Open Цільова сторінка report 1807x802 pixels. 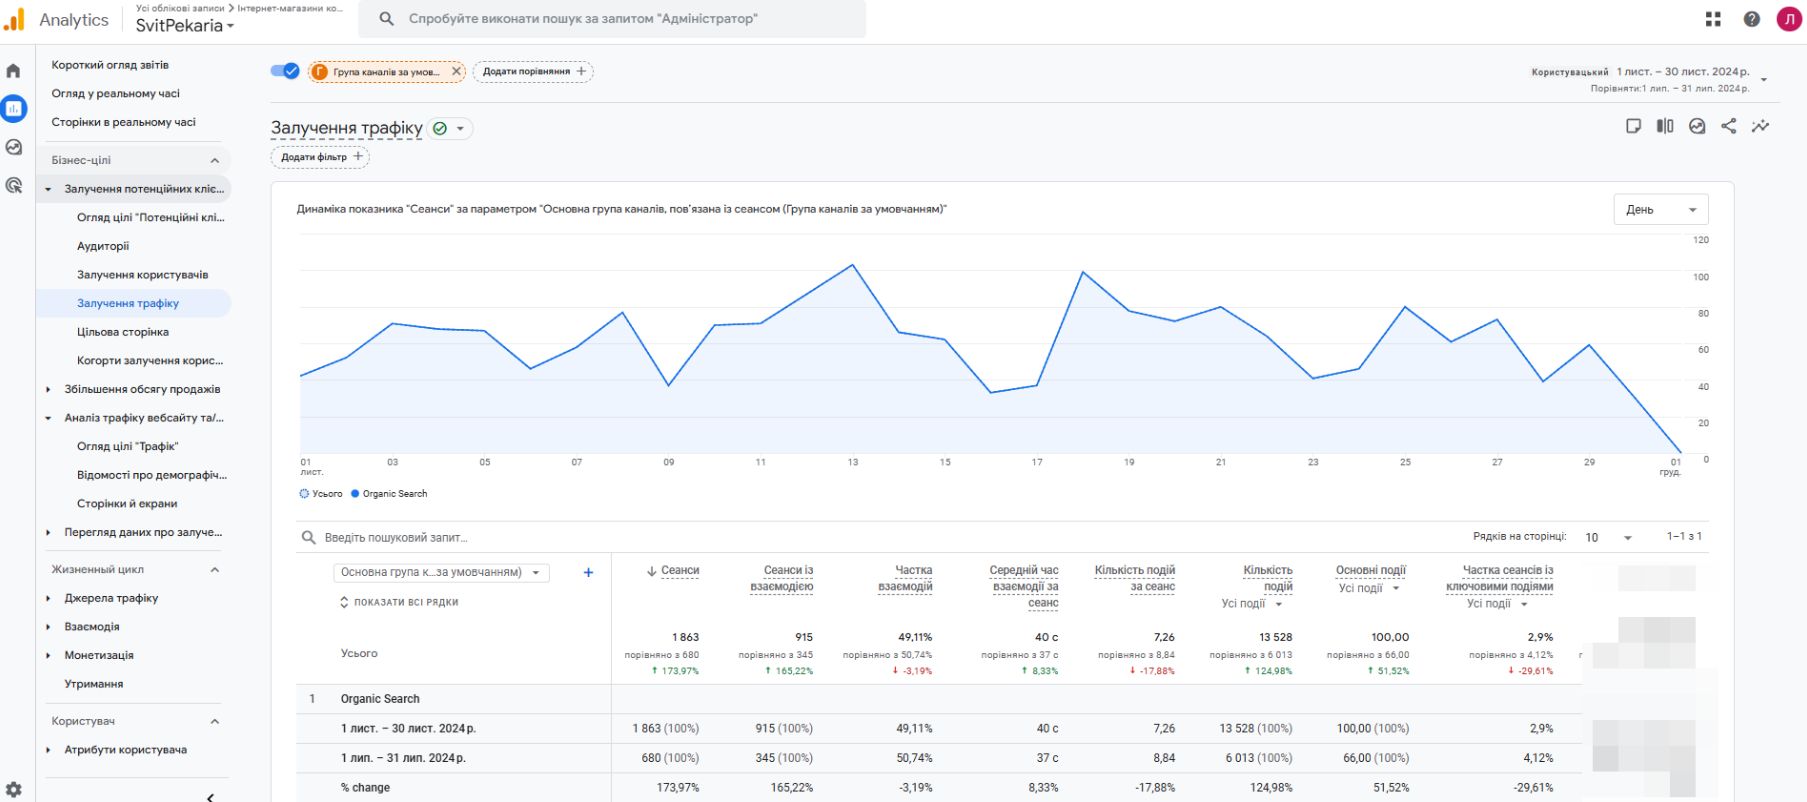tap(123, 332)
